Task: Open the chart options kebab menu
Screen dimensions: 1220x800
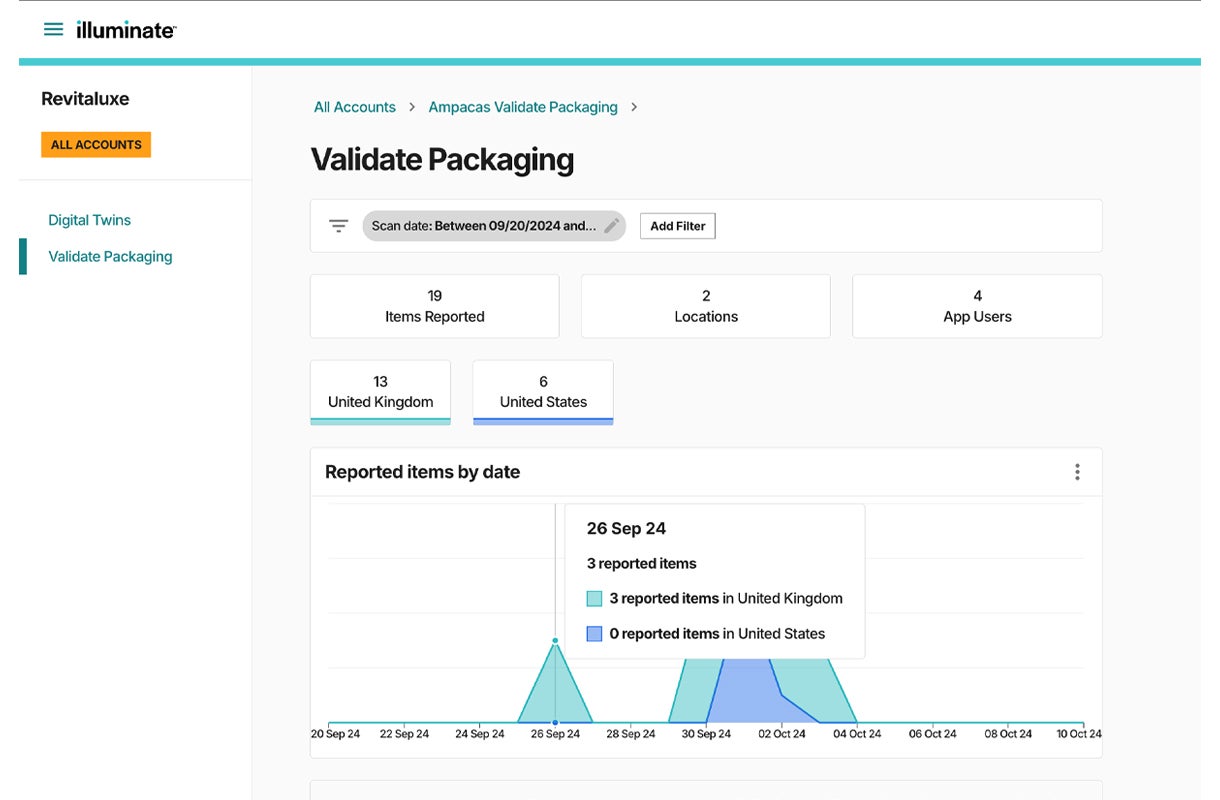Action: [x=1077, y=471]
